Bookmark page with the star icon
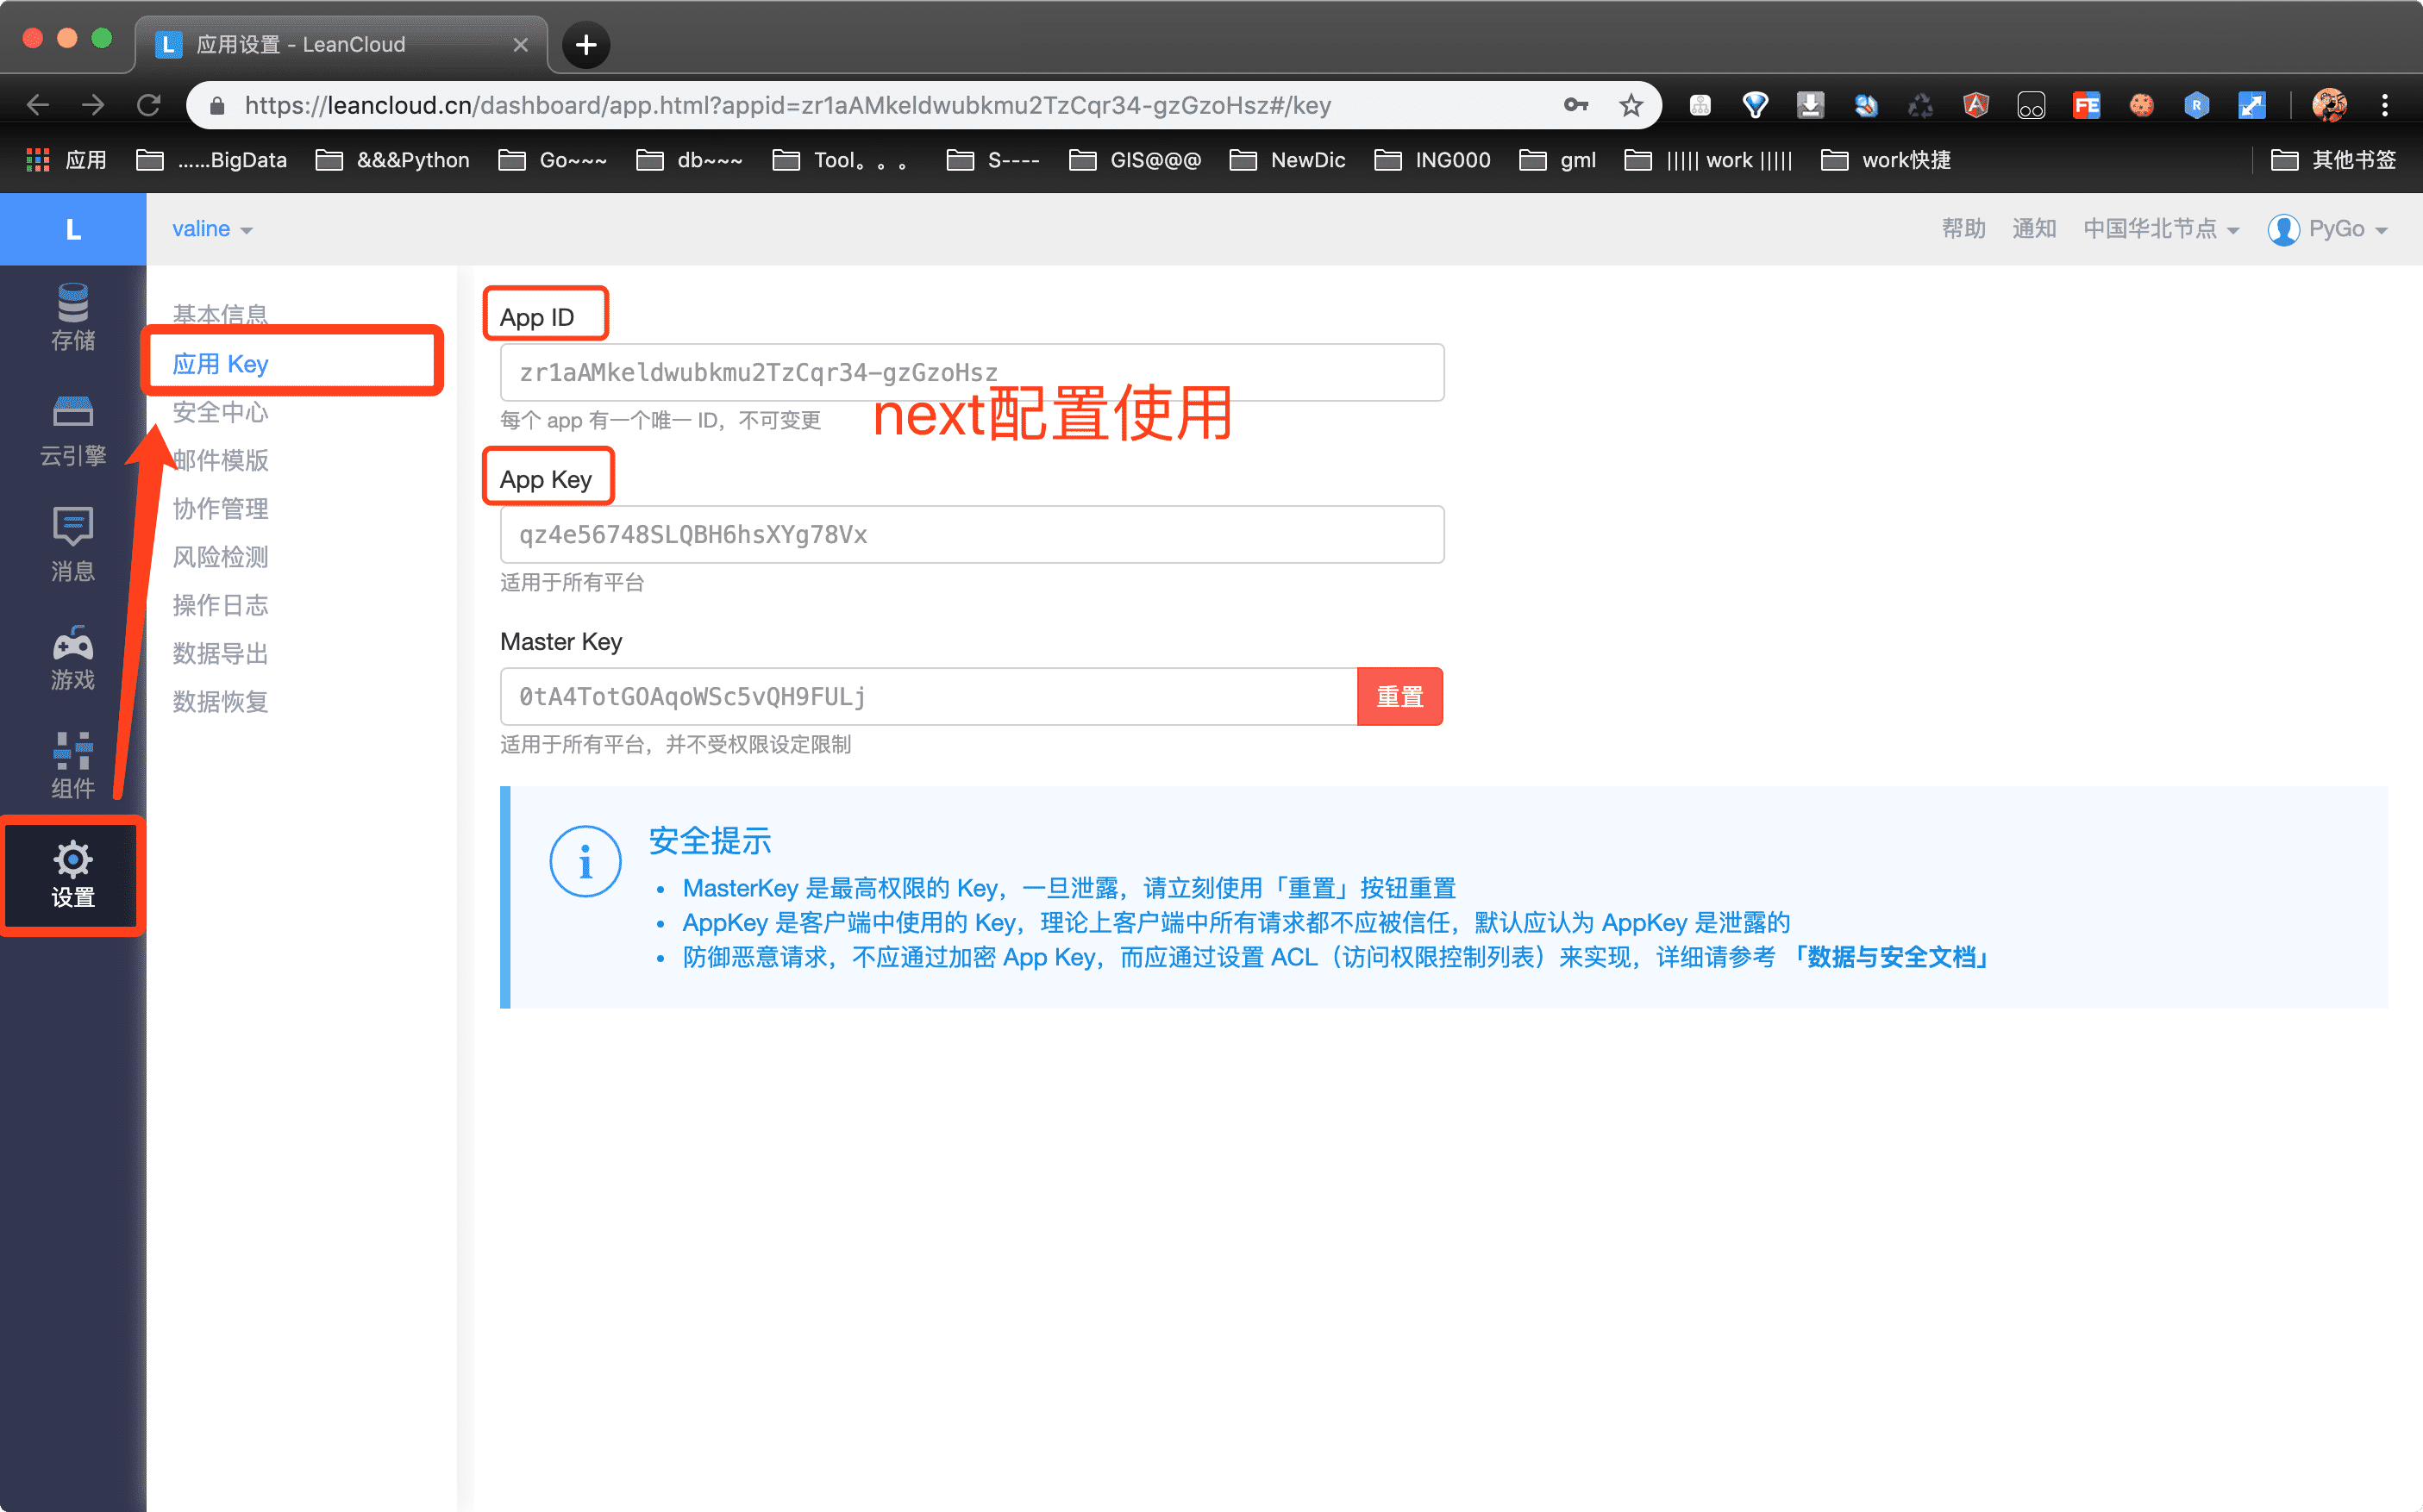 [1631, 105]
